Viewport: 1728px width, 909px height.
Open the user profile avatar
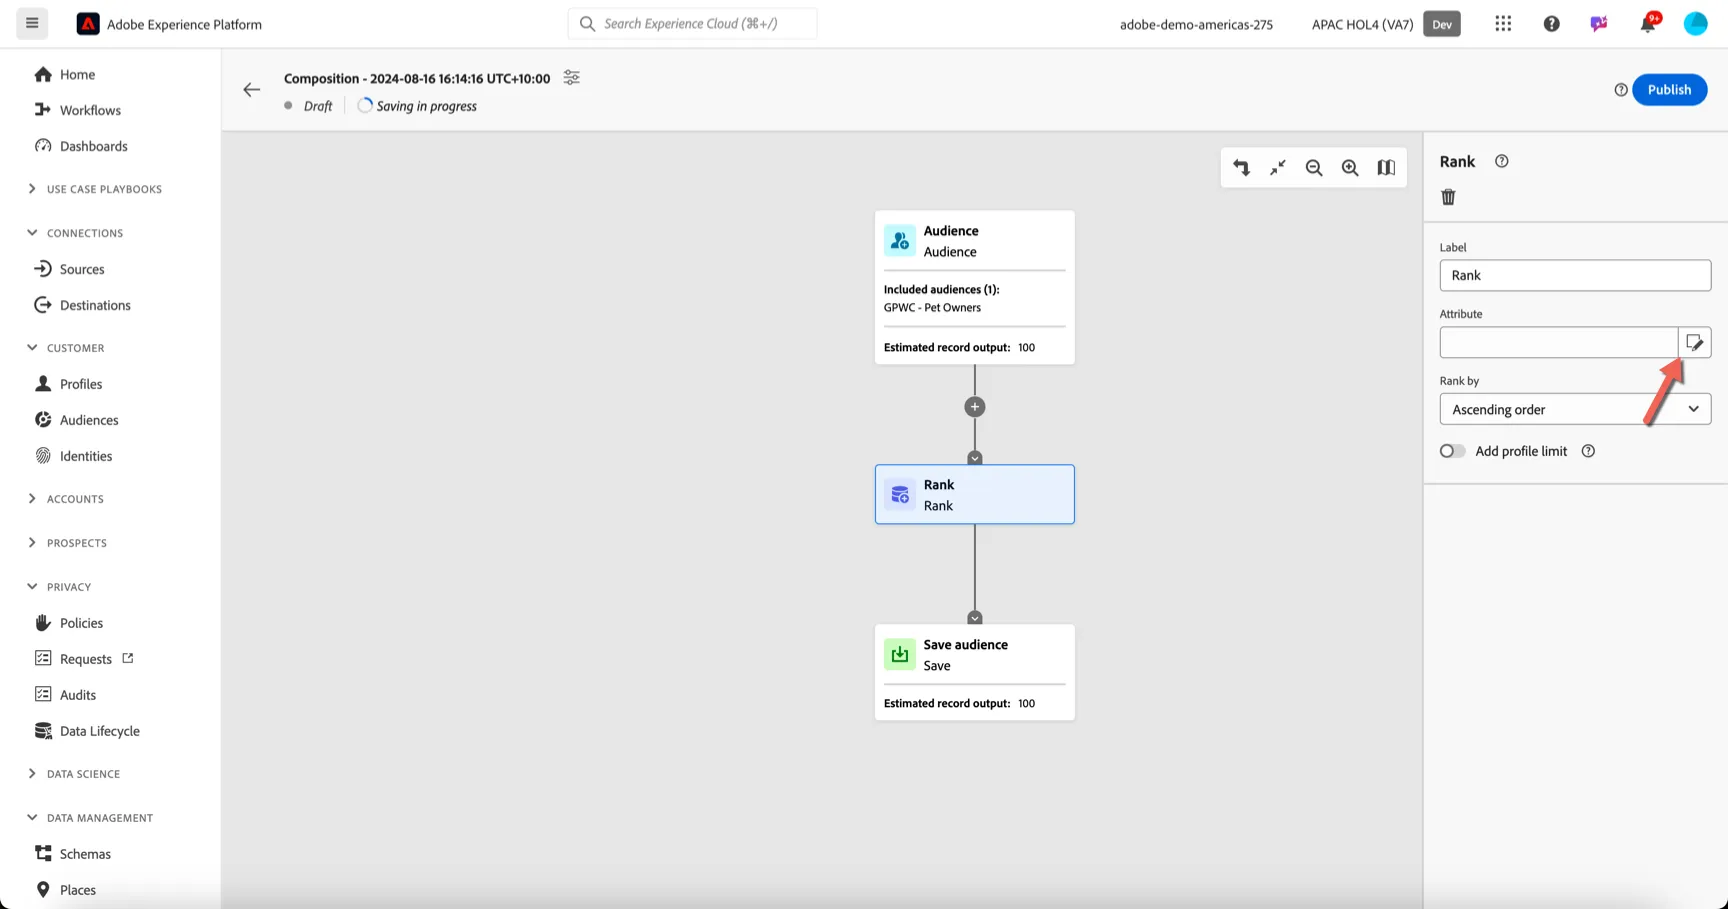[1695, 24]
